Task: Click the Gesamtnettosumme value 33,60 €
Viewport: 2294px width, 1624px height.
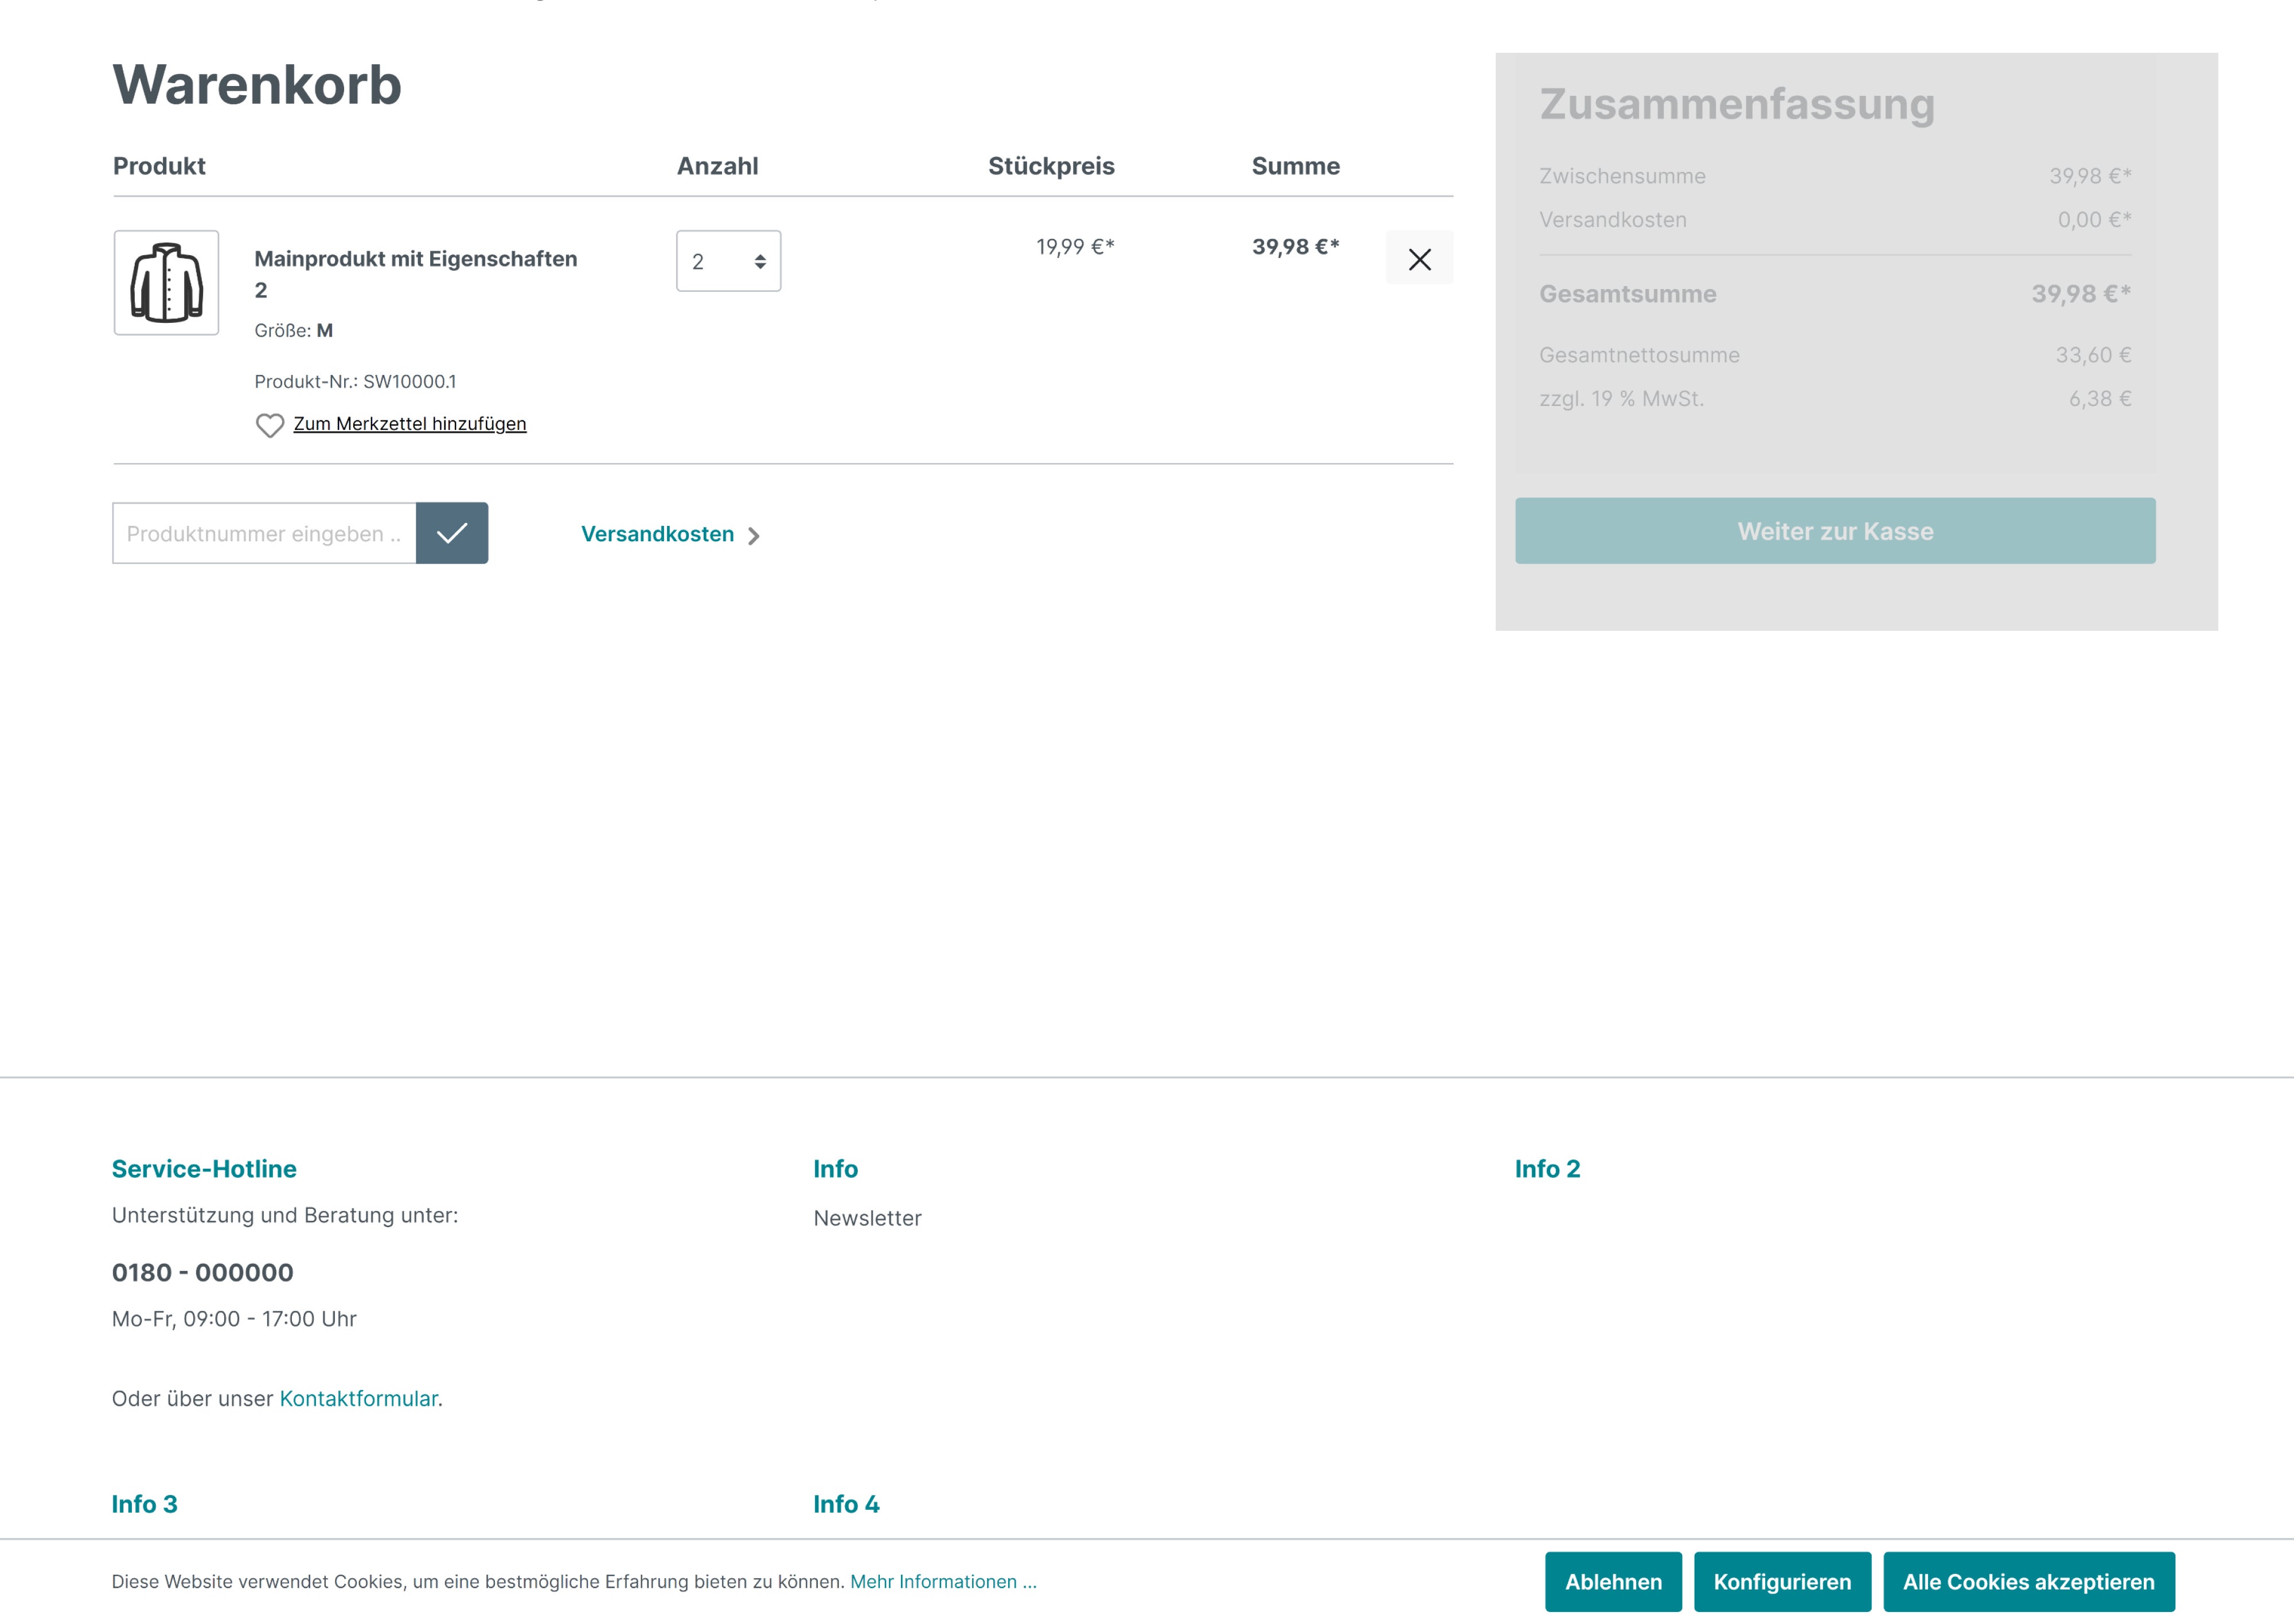Action: click(2093, 355)
